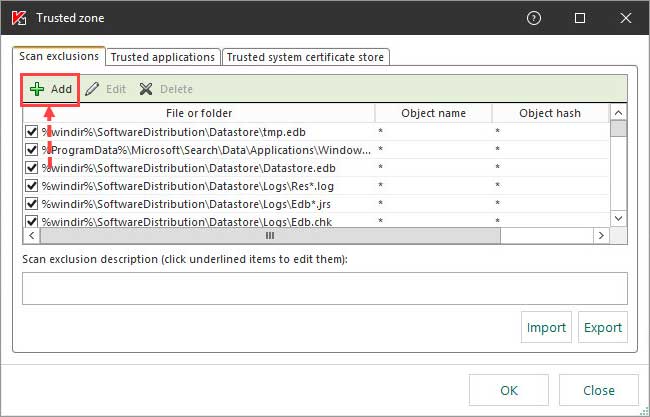Click the vertical scrollbar thumb

(x=618, y=128)
